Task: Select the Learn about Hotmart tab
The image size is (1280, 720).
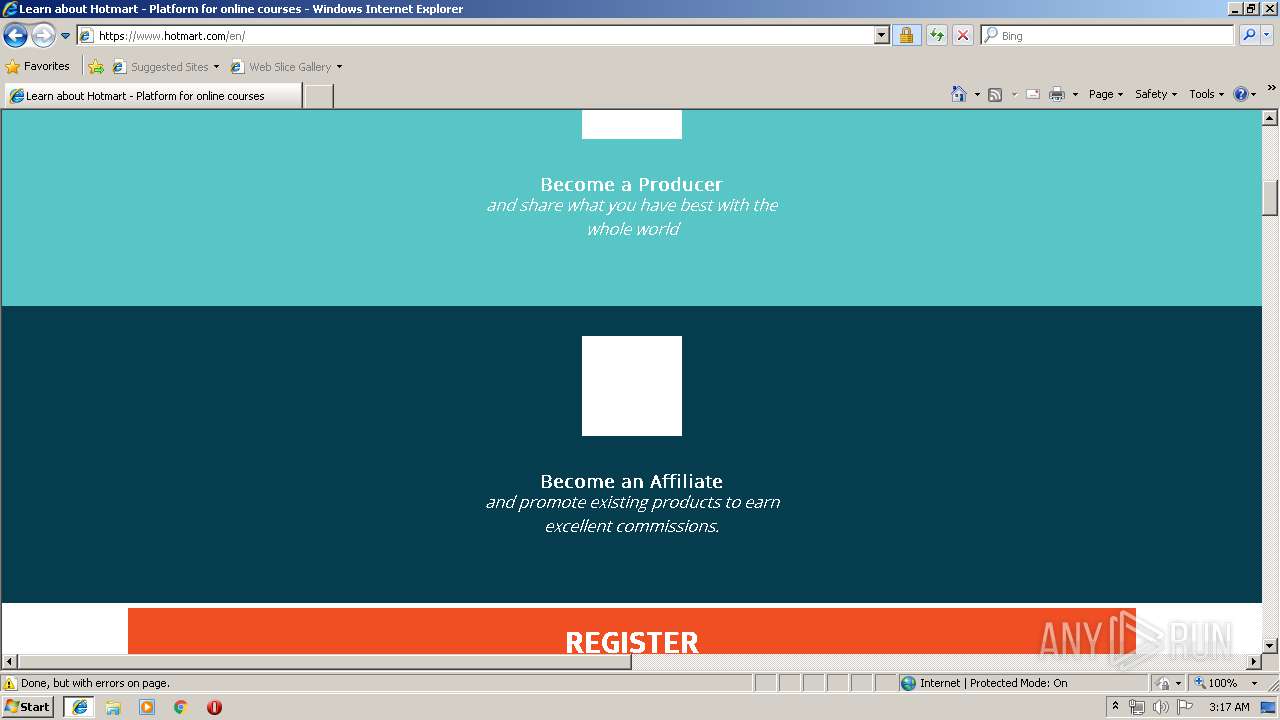Action: 152,96
